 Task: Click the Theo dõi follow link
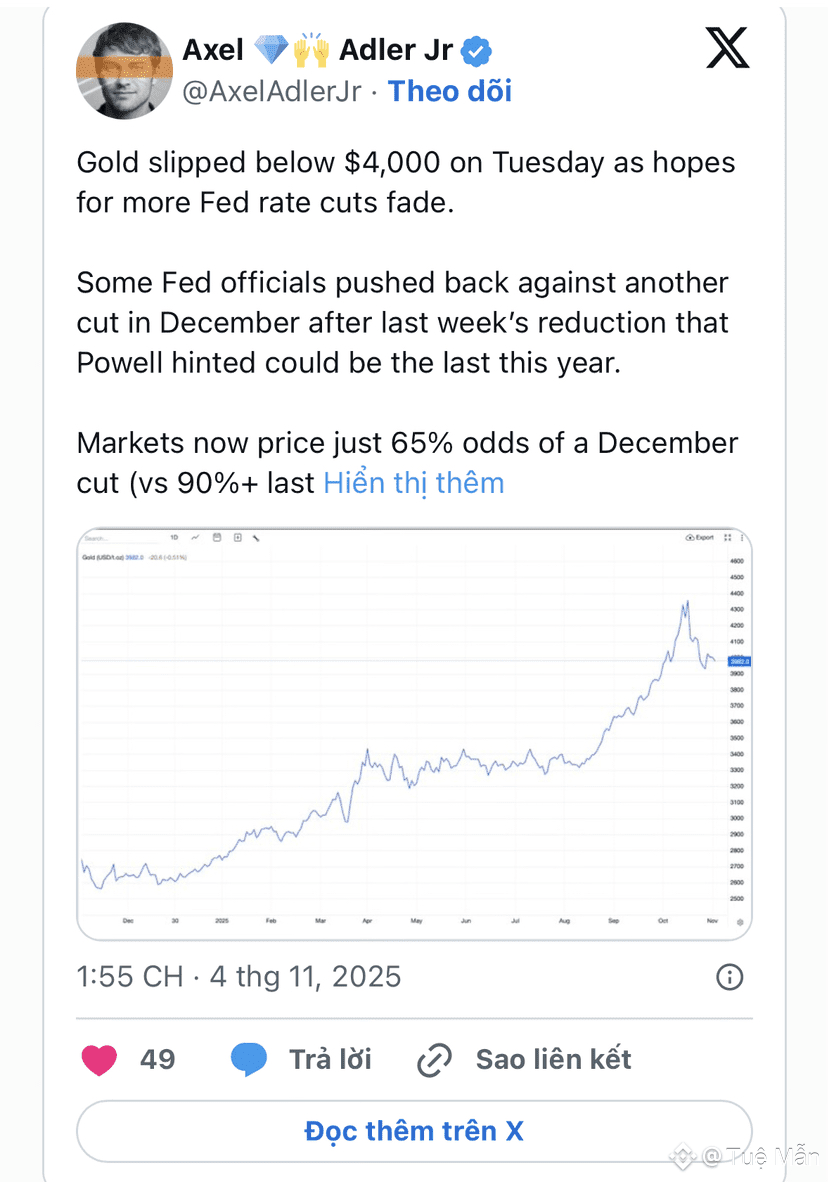click(x=449, y=92)
